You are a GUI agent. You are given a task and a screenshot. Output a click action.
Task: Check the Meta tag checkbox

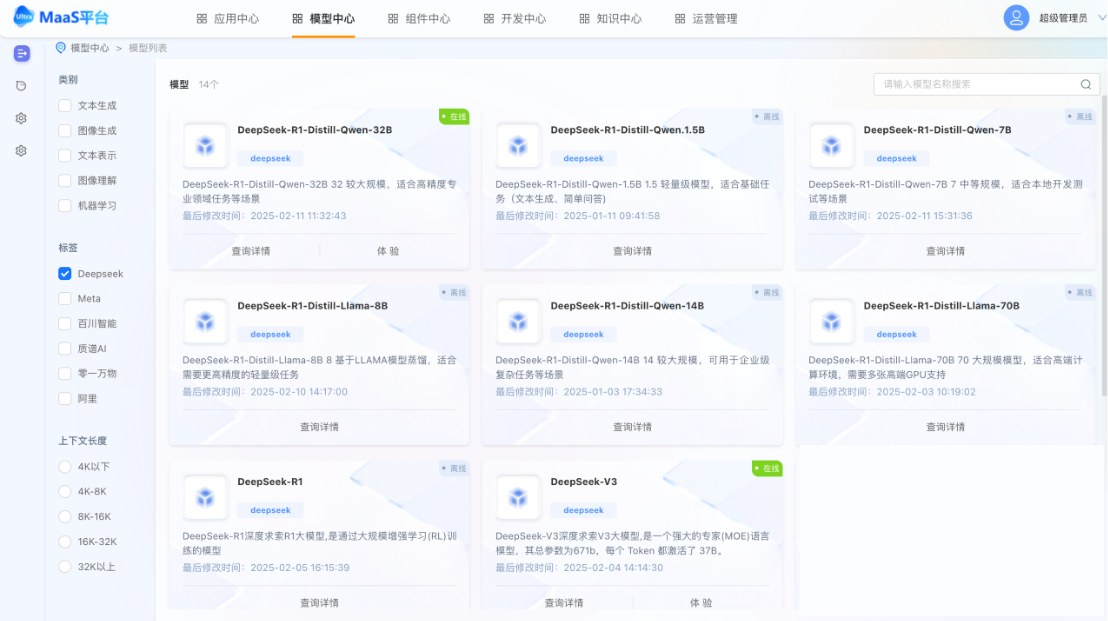coord(65,299)
